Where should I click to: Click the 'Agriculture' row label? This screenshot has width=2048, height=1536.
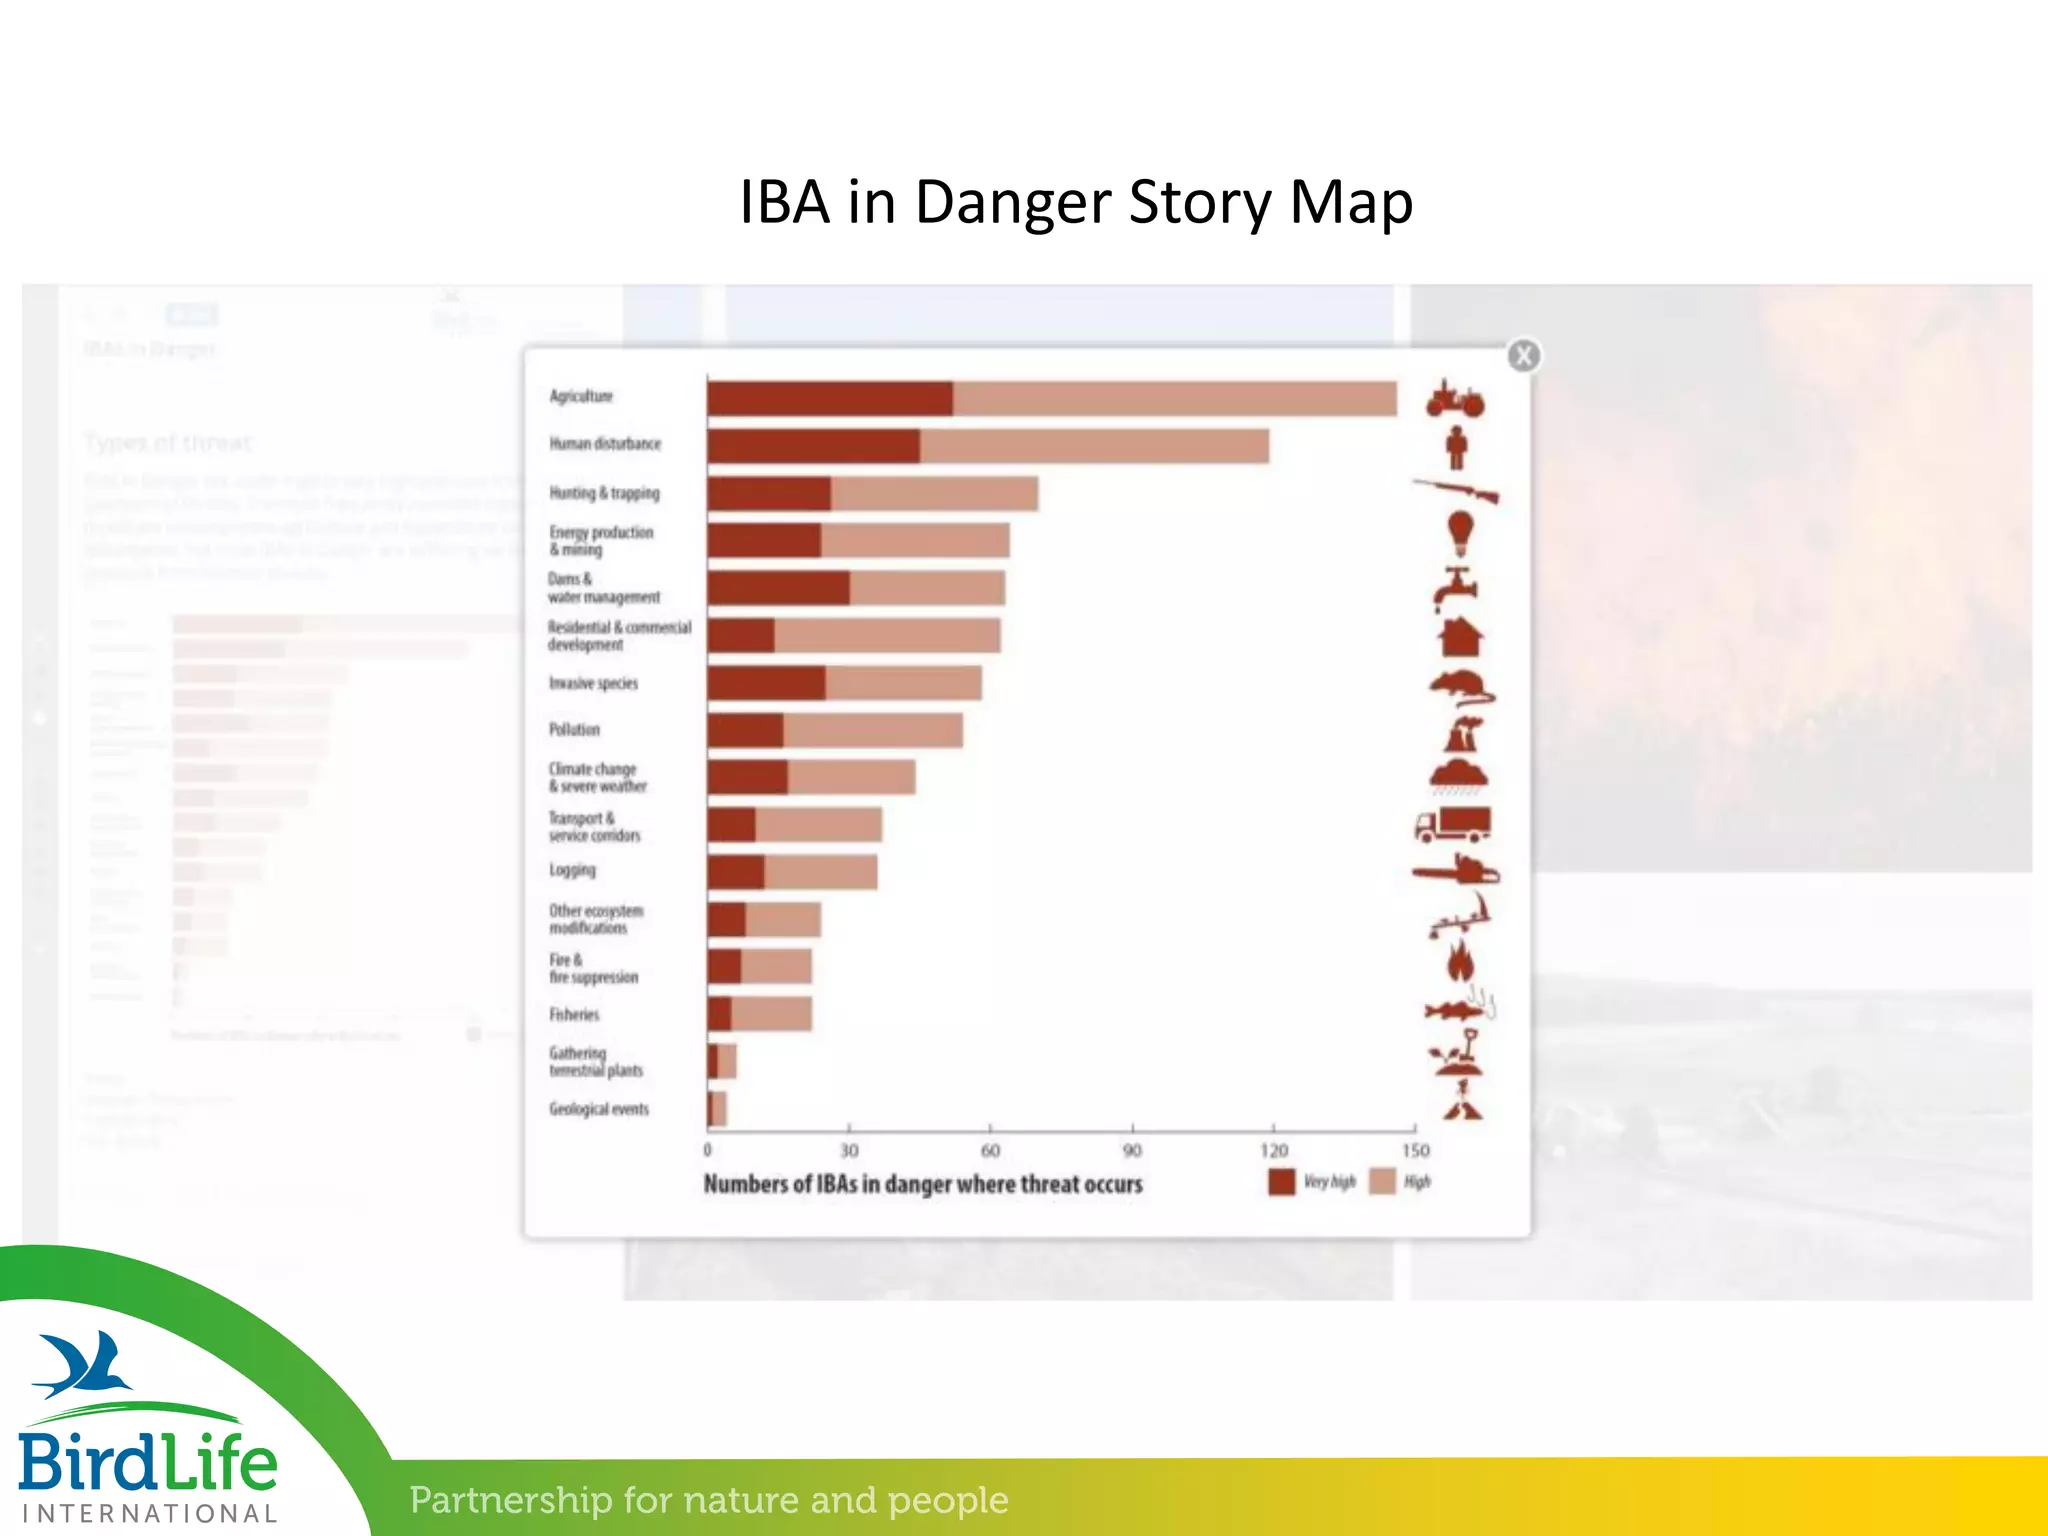581,396
